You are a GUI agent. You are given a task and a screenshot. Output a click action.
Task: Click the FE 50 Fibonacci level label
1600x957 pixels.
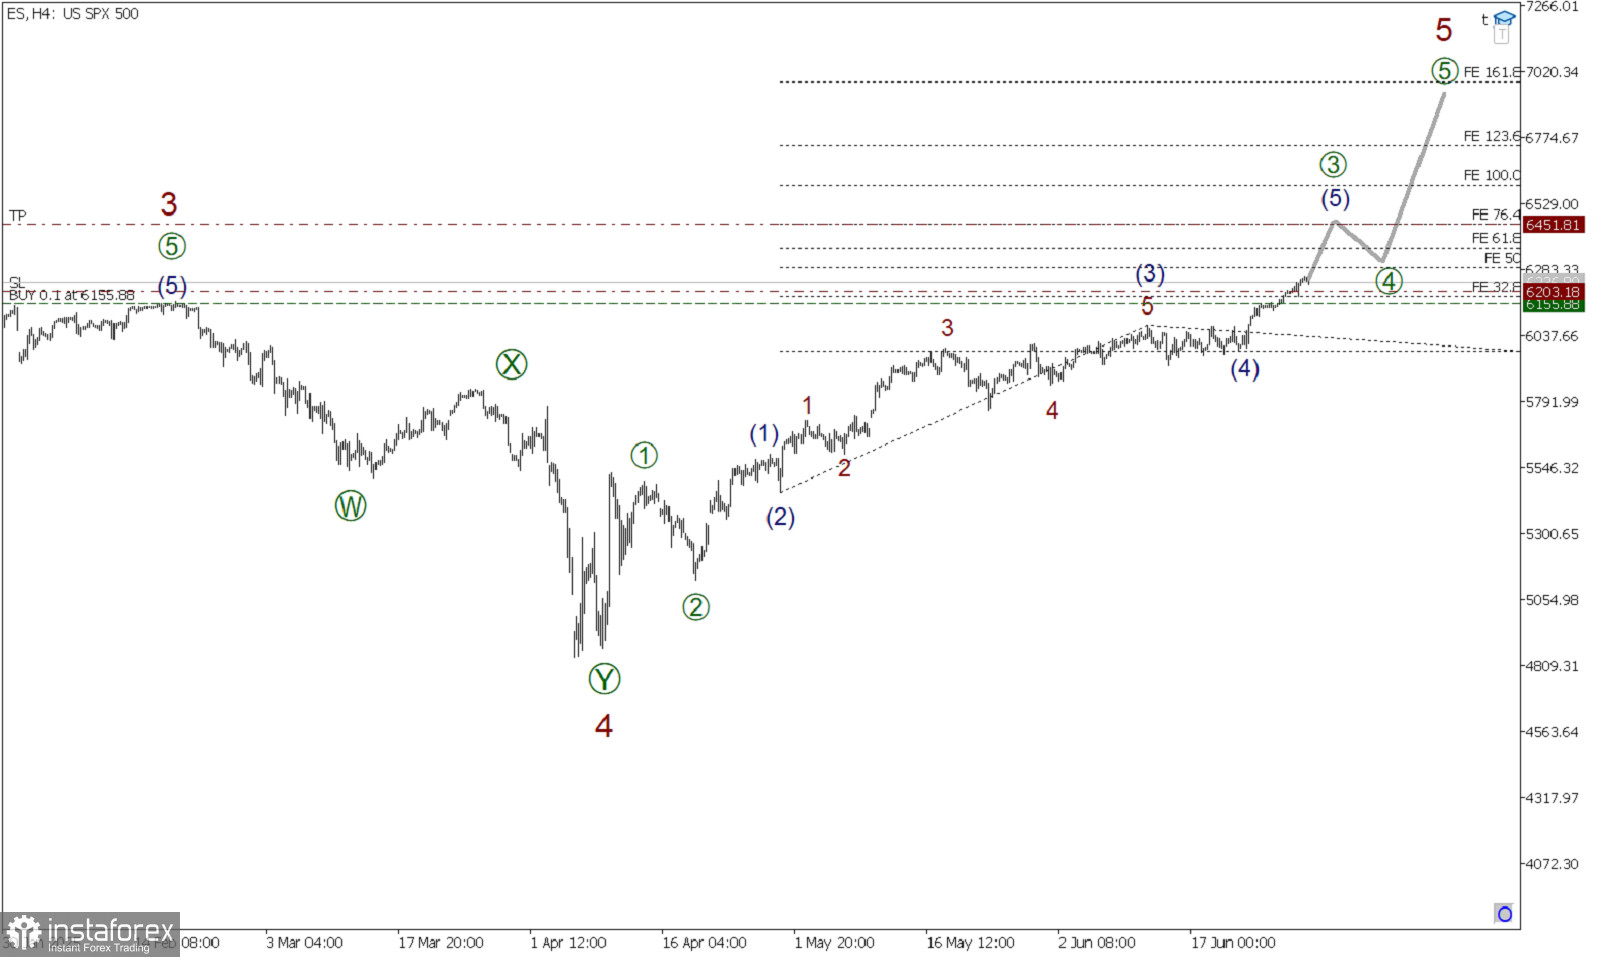1501,258
